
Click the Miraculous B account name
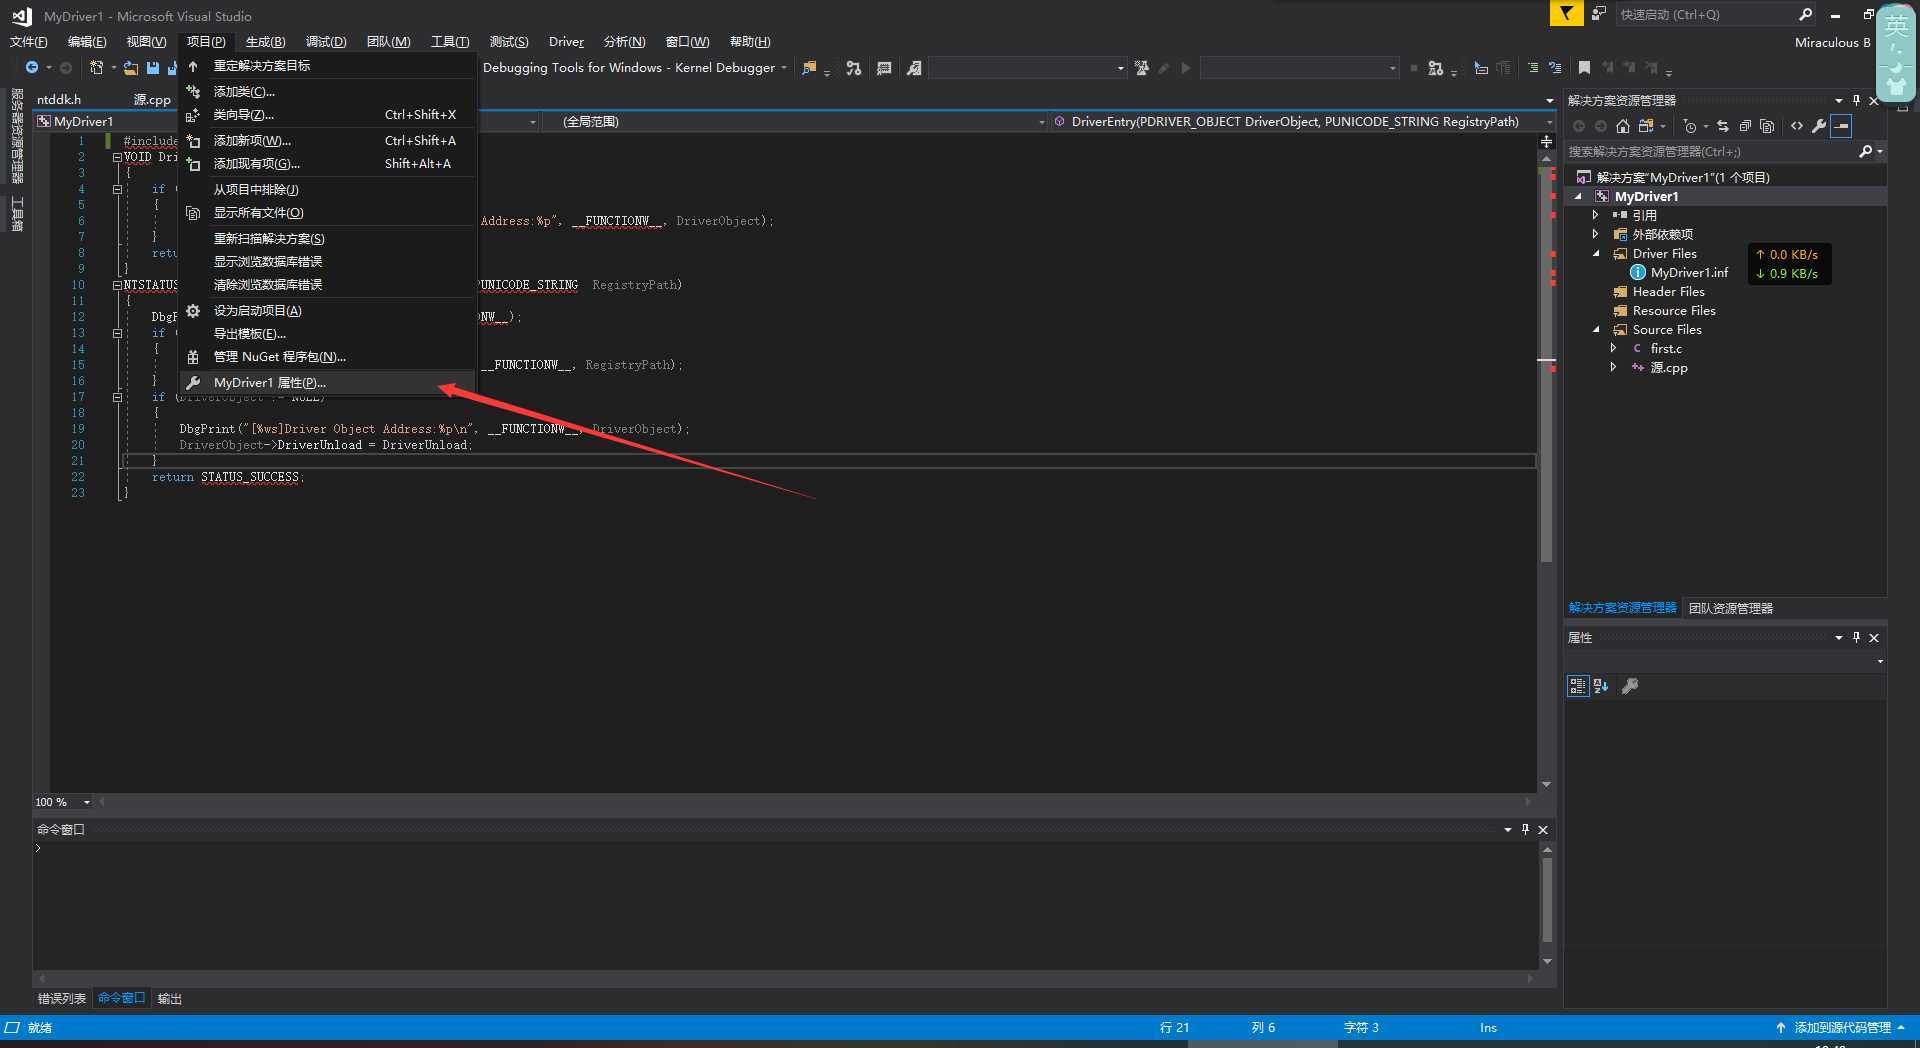point(1832,42)
